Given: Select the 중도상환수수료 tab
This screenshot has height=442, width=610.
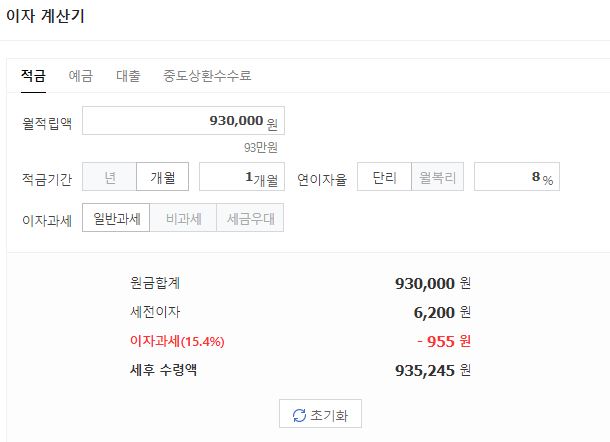Looking at the screenshot, I should pos(207,76).
